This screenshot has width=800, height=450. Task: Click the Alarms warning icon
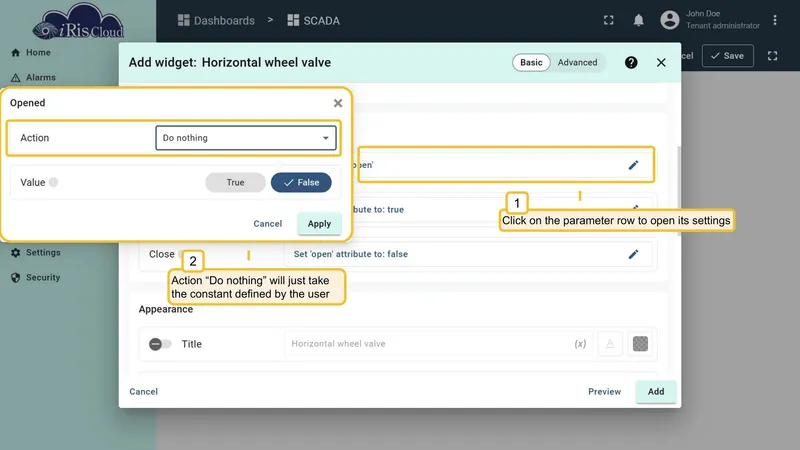coord(15,78)
